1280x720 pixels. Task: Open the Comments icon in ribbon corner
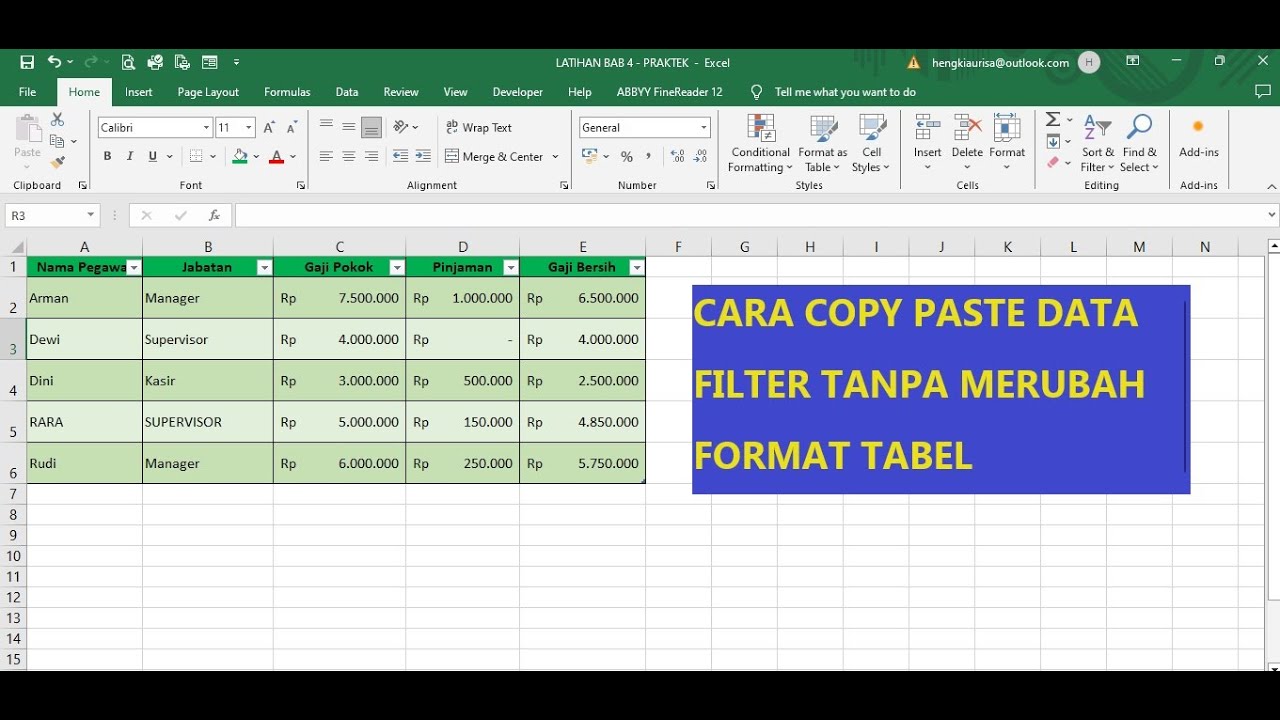[x=1262, y=91]
